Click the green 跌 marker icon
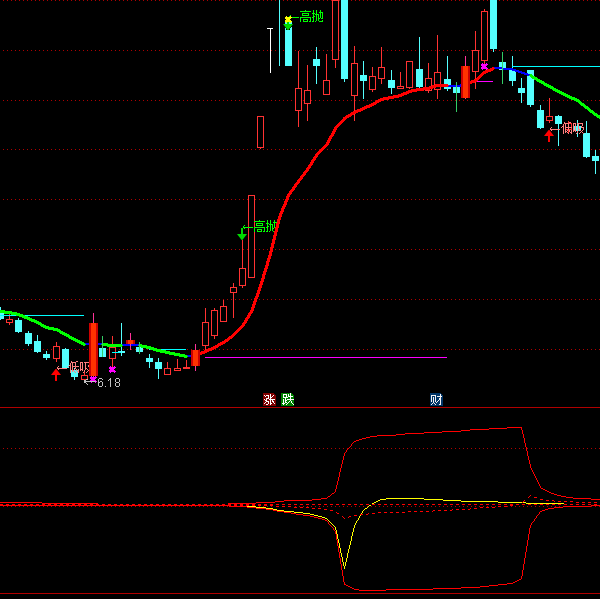This screenshot has width=600, height=599. click(x=288, y=400)
